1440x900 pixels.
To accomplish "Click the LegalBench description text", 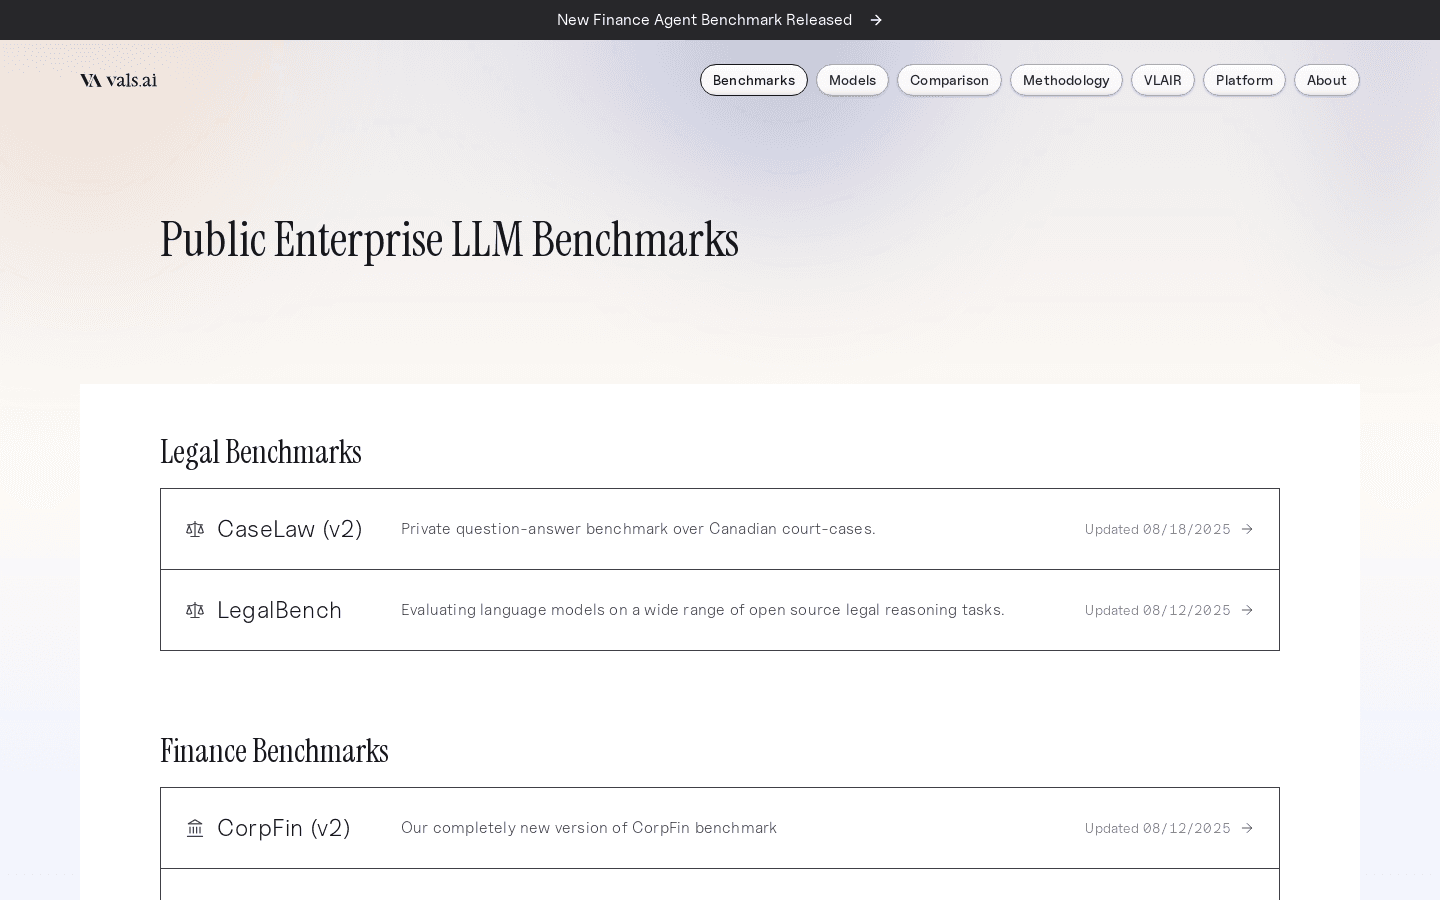I will click(703, 610).
